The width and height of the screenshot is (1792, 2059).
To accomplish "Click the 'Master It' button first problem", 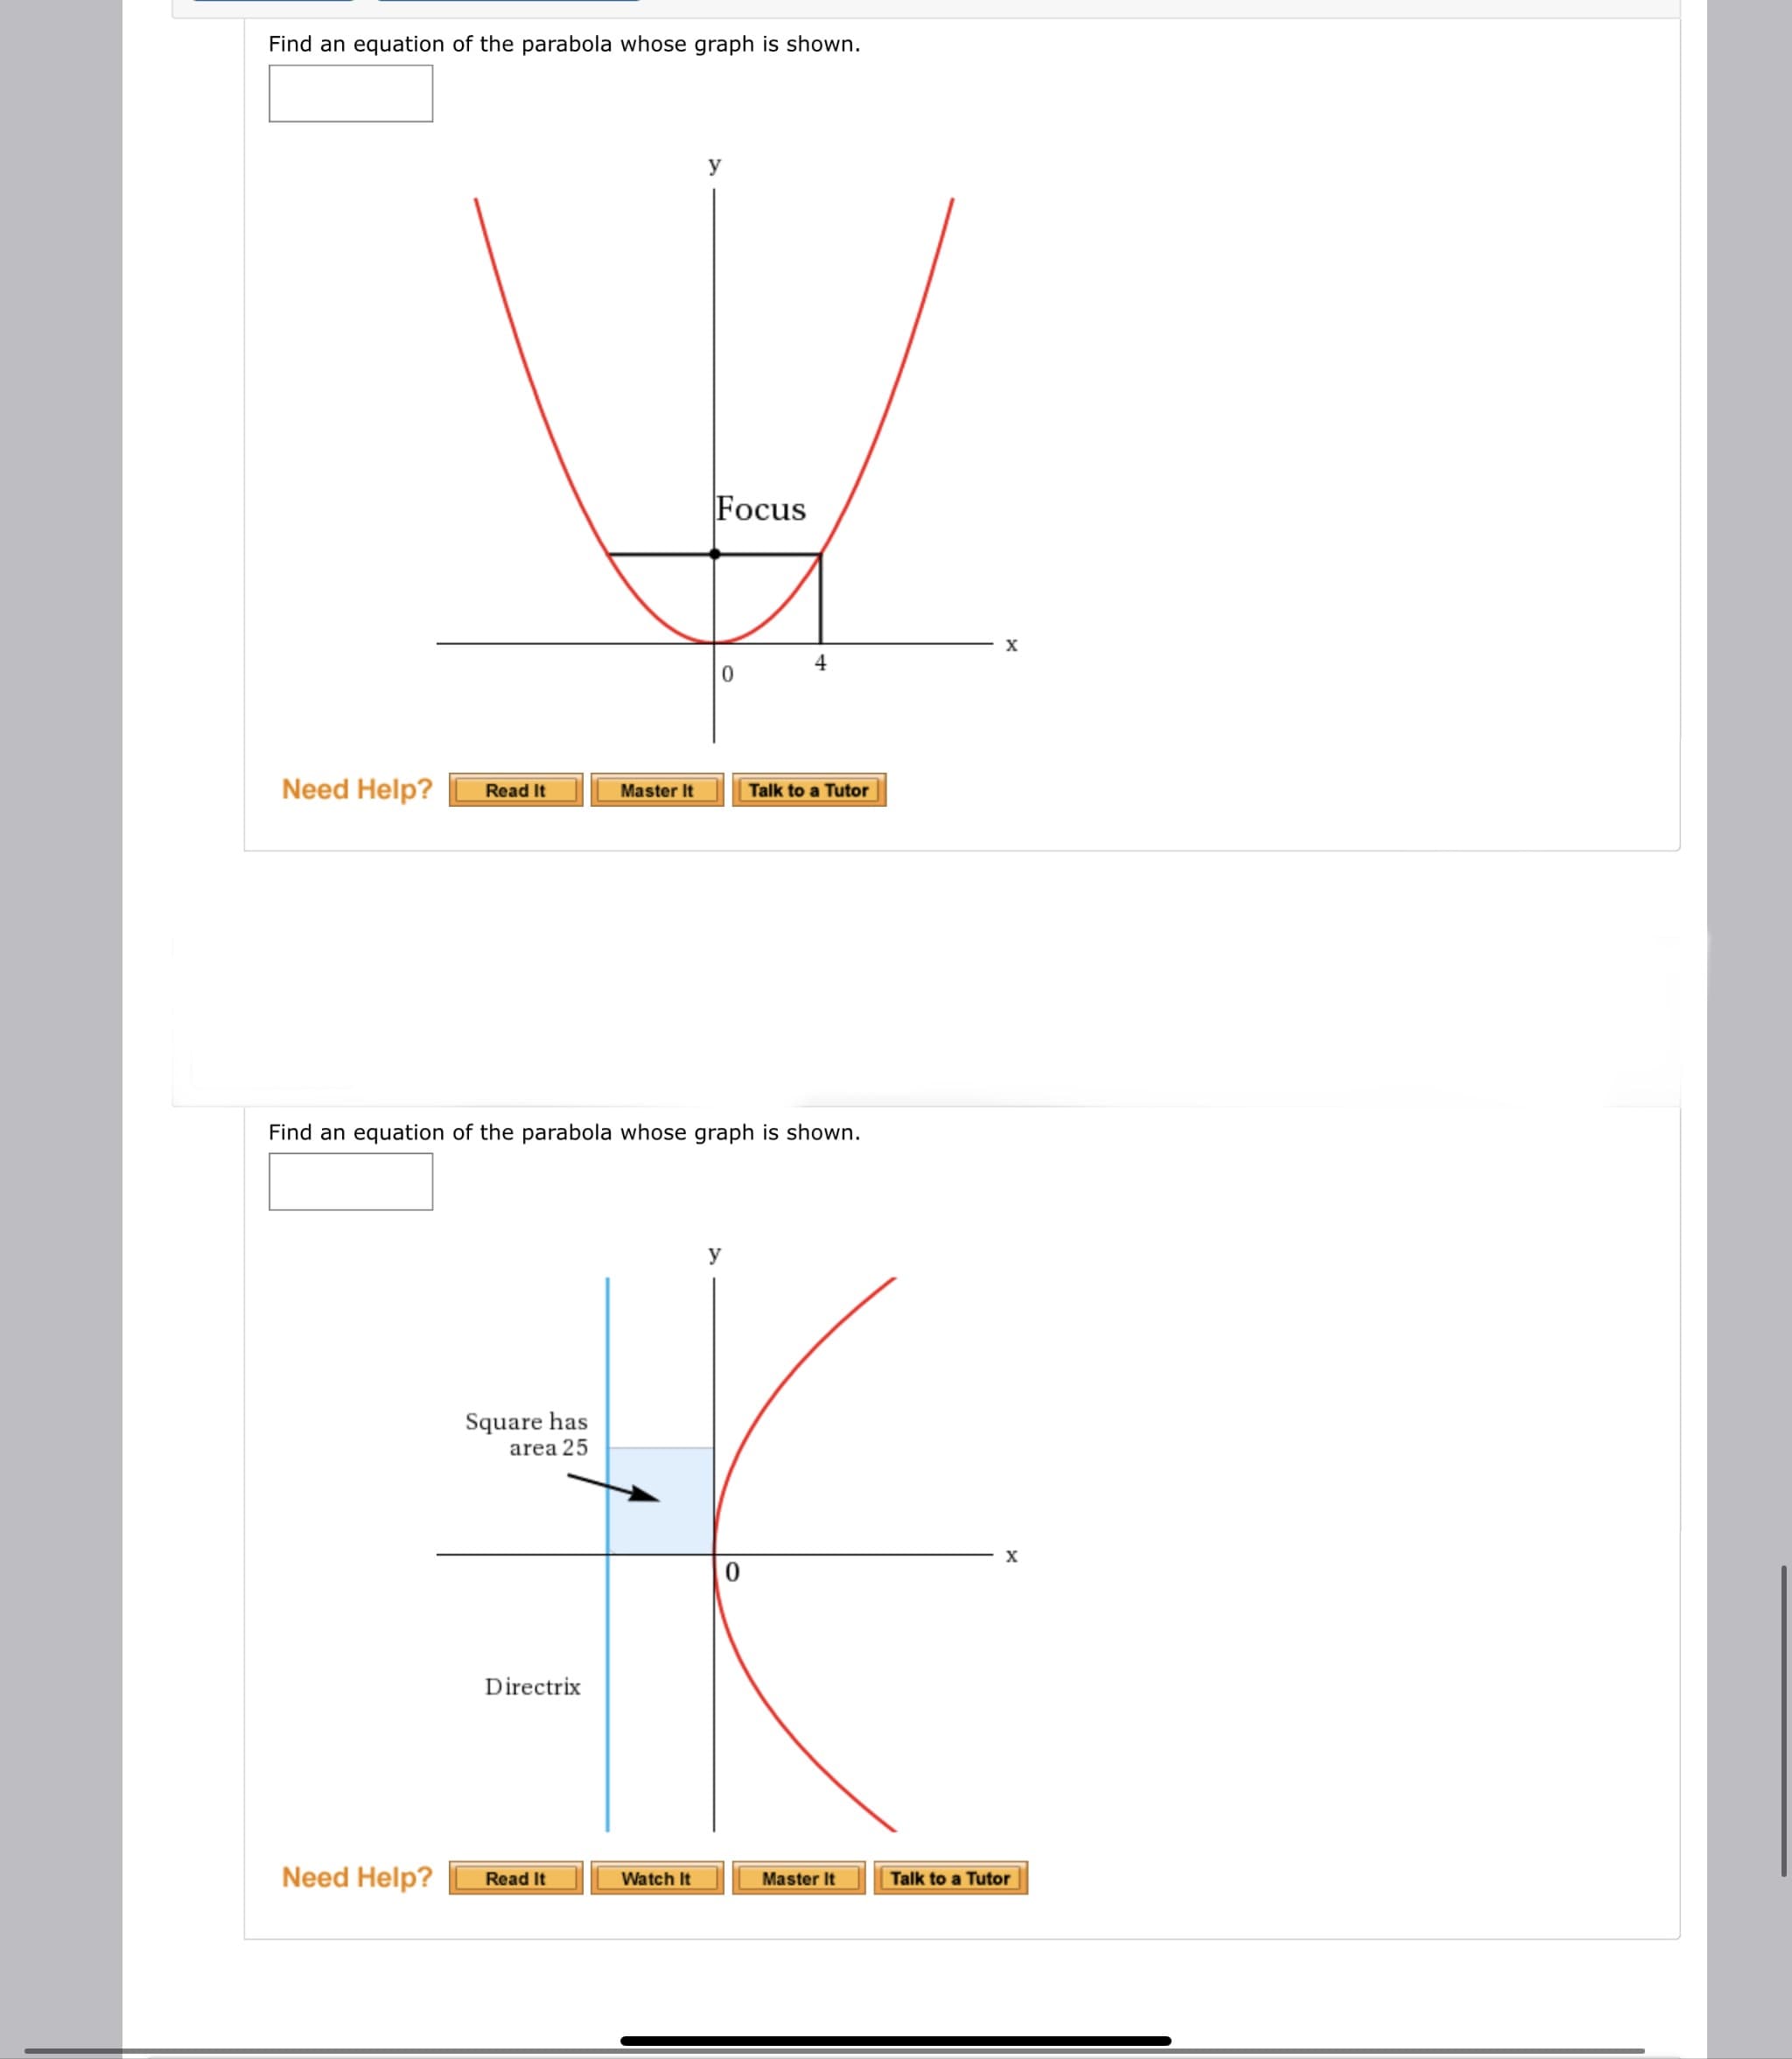I will (x=653, y=788).
